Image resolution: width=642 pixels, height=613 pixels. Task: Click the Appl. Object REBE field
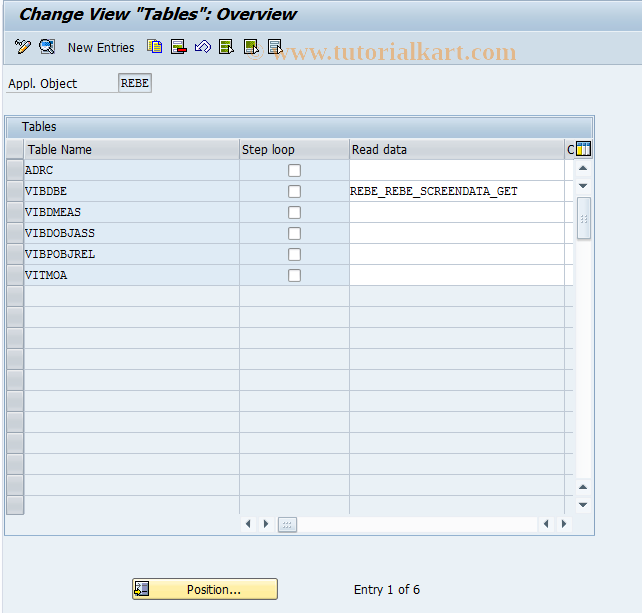point(135,83)
